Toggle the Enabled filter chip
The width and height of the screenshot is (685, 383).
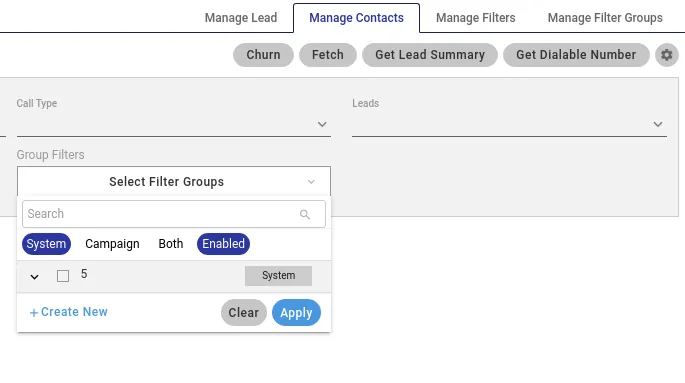click(x=223, y=244)
